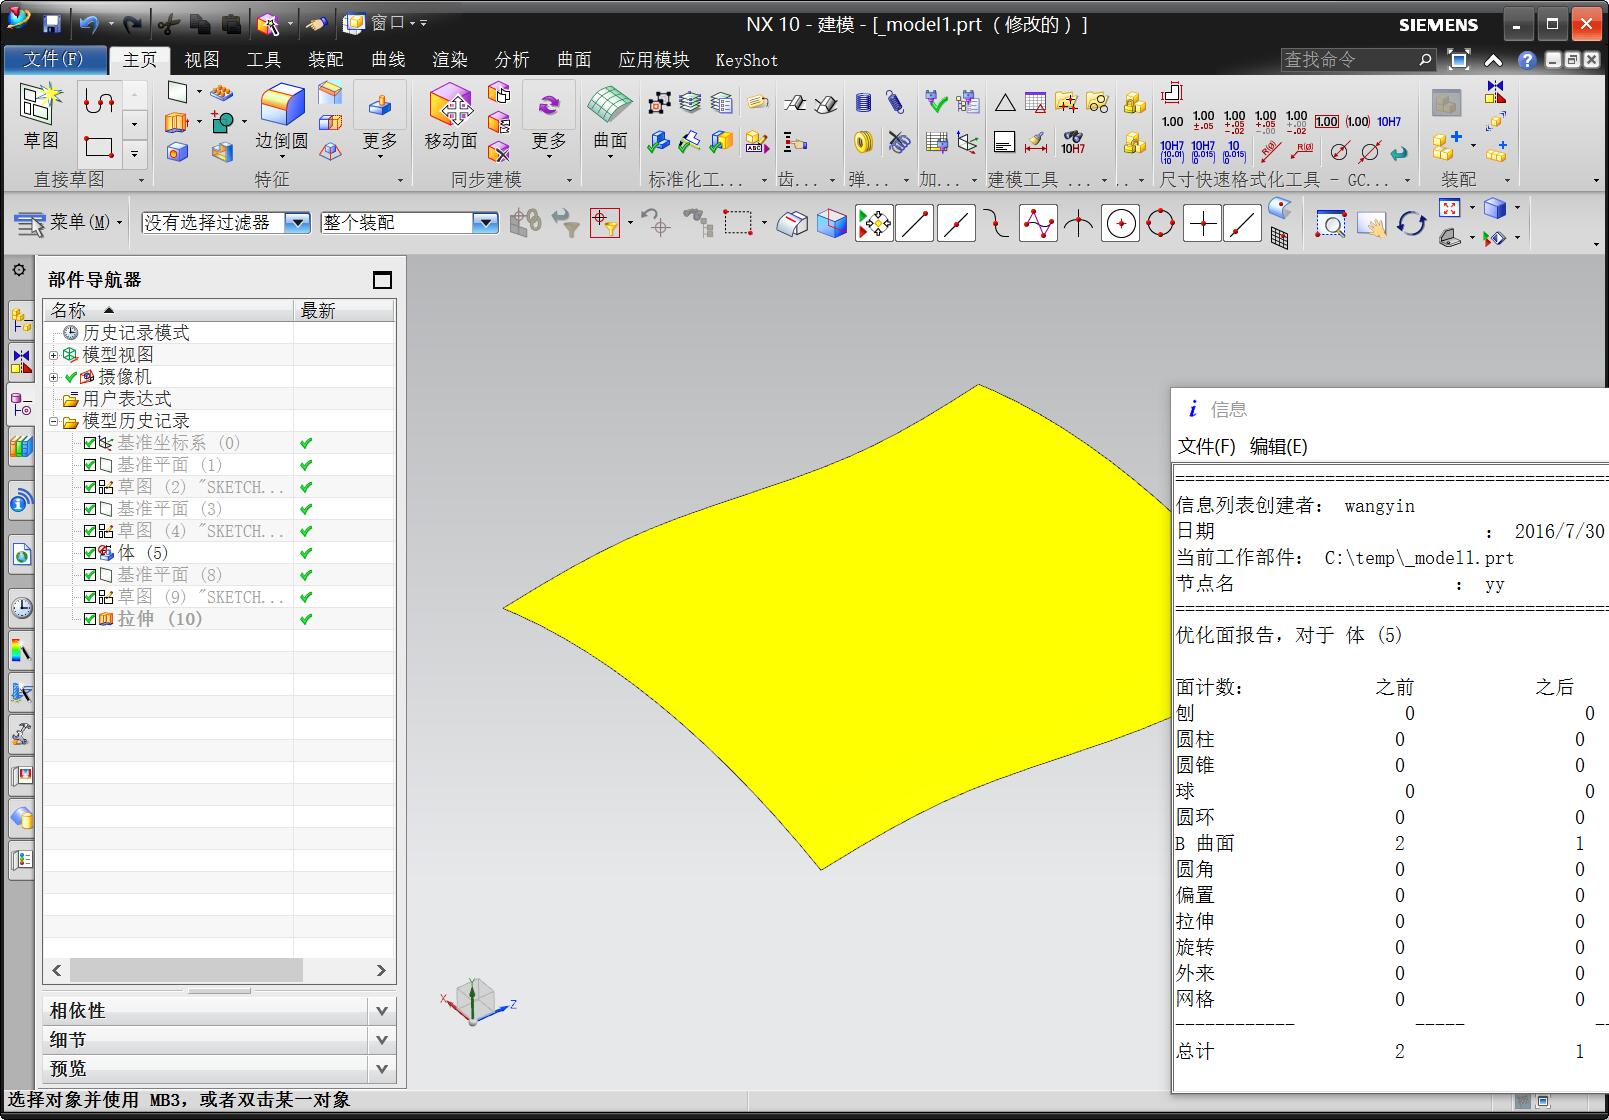Collapse the 预览 section in navigator
Screen dimensions: 1609x1120
(381, 1069)
